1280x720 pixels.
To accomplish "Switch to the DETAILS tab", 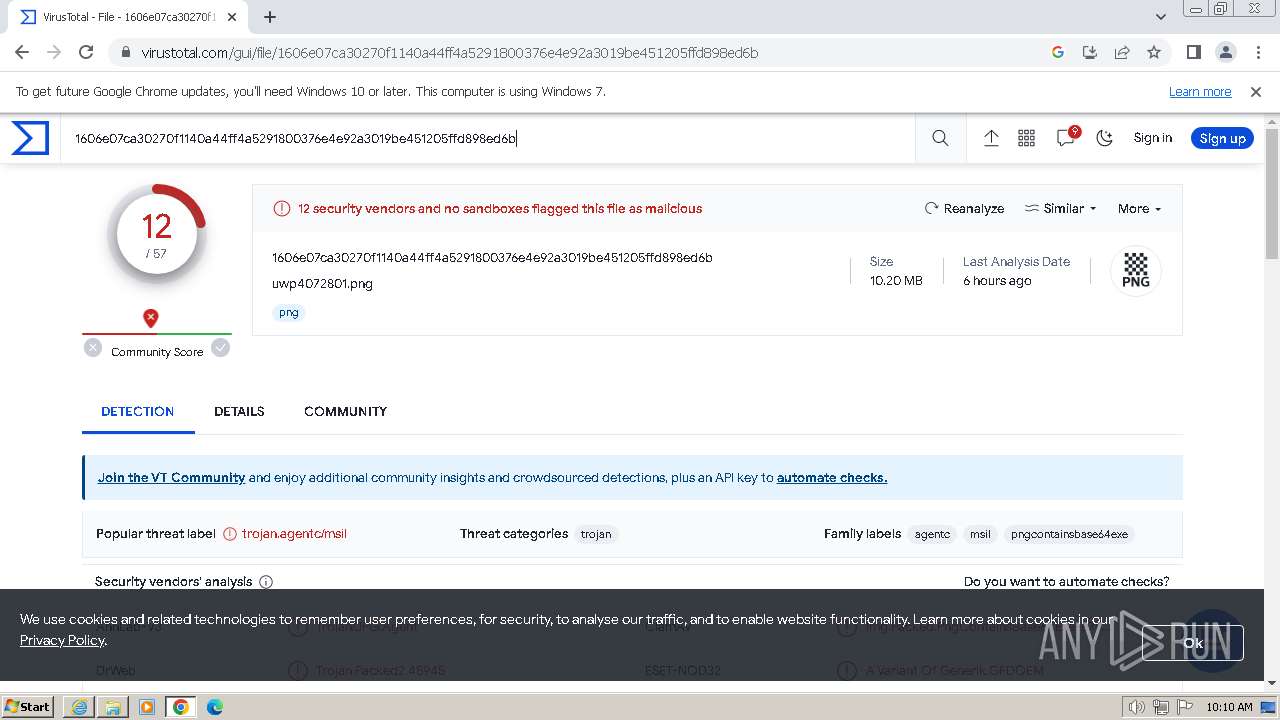I will tap(239, 411).
